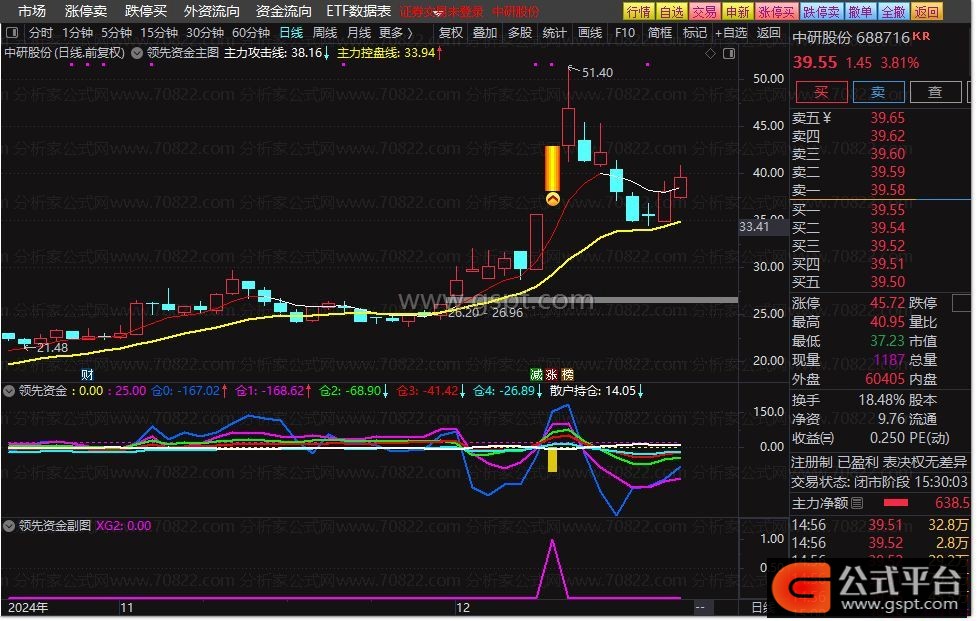Click the 主力攻击线 38.16 label
This screenshot has width=977, height=621.
click(273, 53)
